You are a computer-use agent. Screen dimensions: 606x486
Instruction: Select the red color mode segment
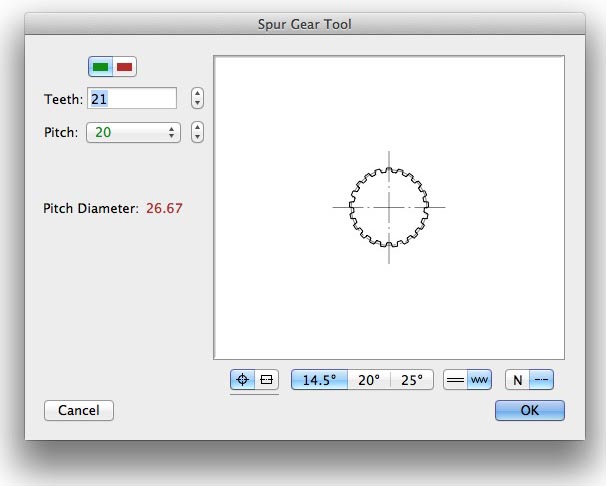pyautogui.click(x=124, y=66)
